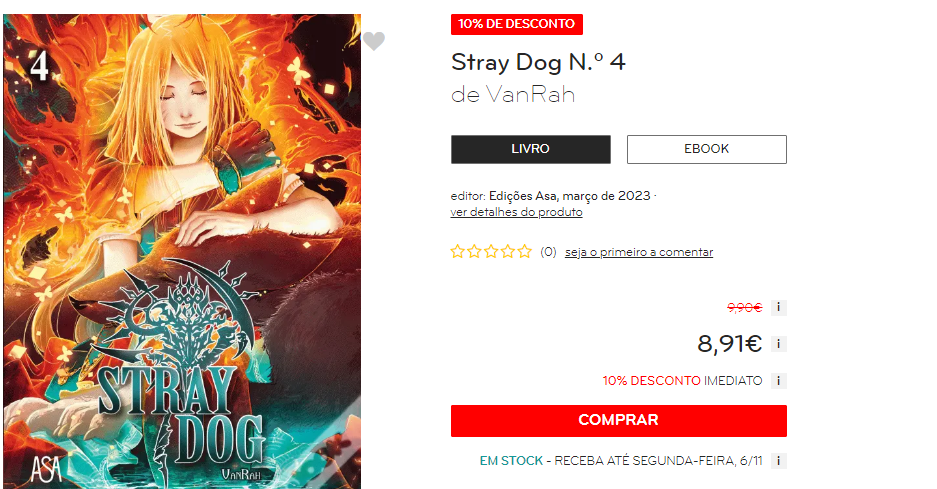Open the VanRah author name
Image resolution: width=937 pixels, height=489 pixels.
530,94
